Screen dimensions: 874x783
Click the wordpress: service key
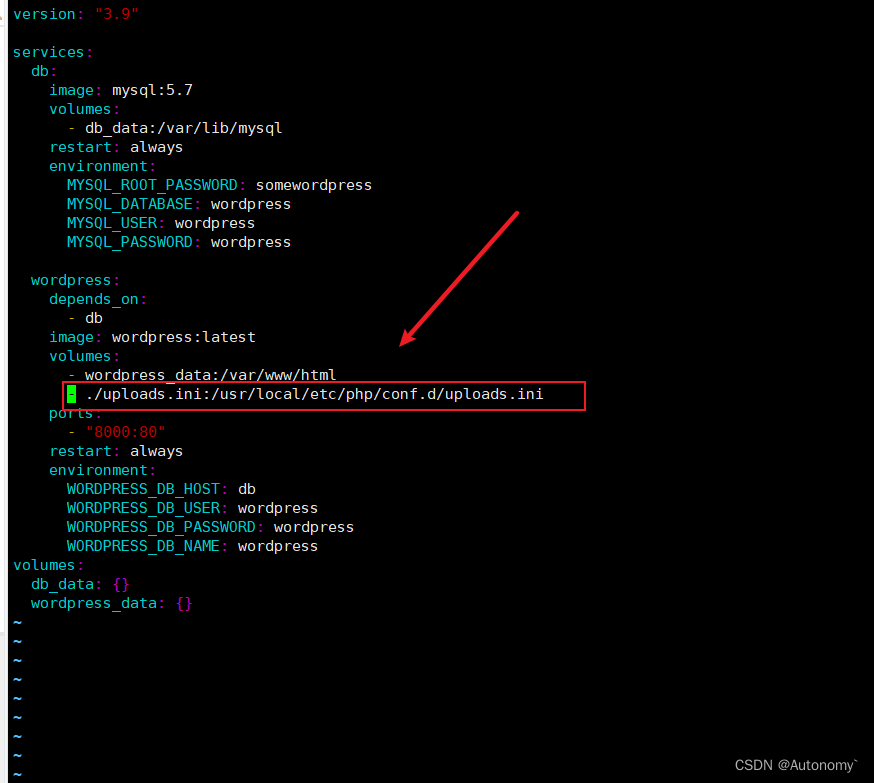pos(75,280)
